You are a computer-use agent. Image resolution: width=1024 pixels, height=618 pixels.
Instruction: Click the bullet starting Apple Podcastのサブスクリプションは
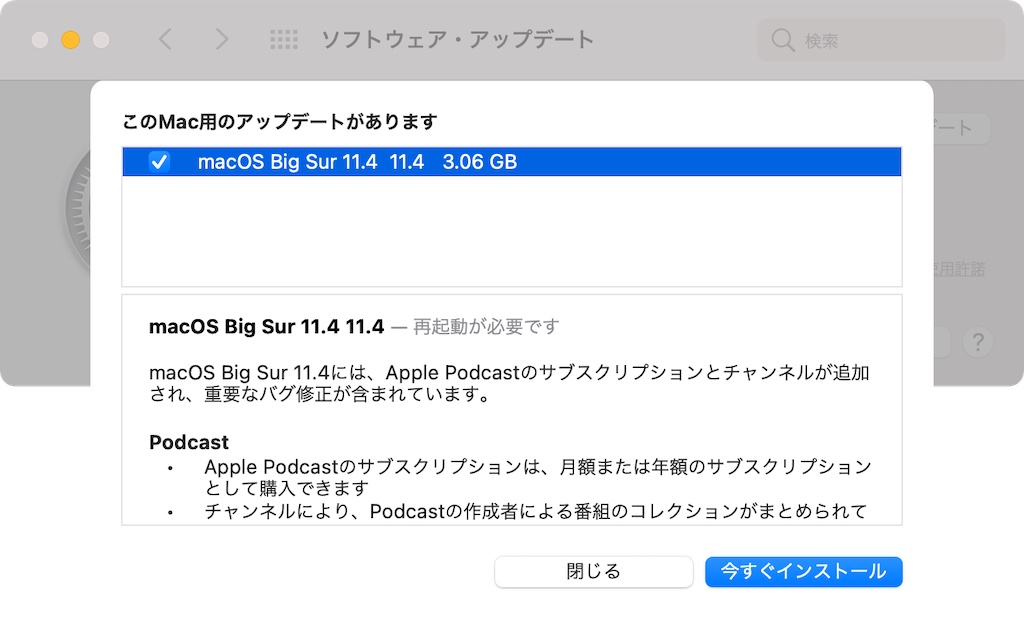pyautogui.click(x=538, y=478)
